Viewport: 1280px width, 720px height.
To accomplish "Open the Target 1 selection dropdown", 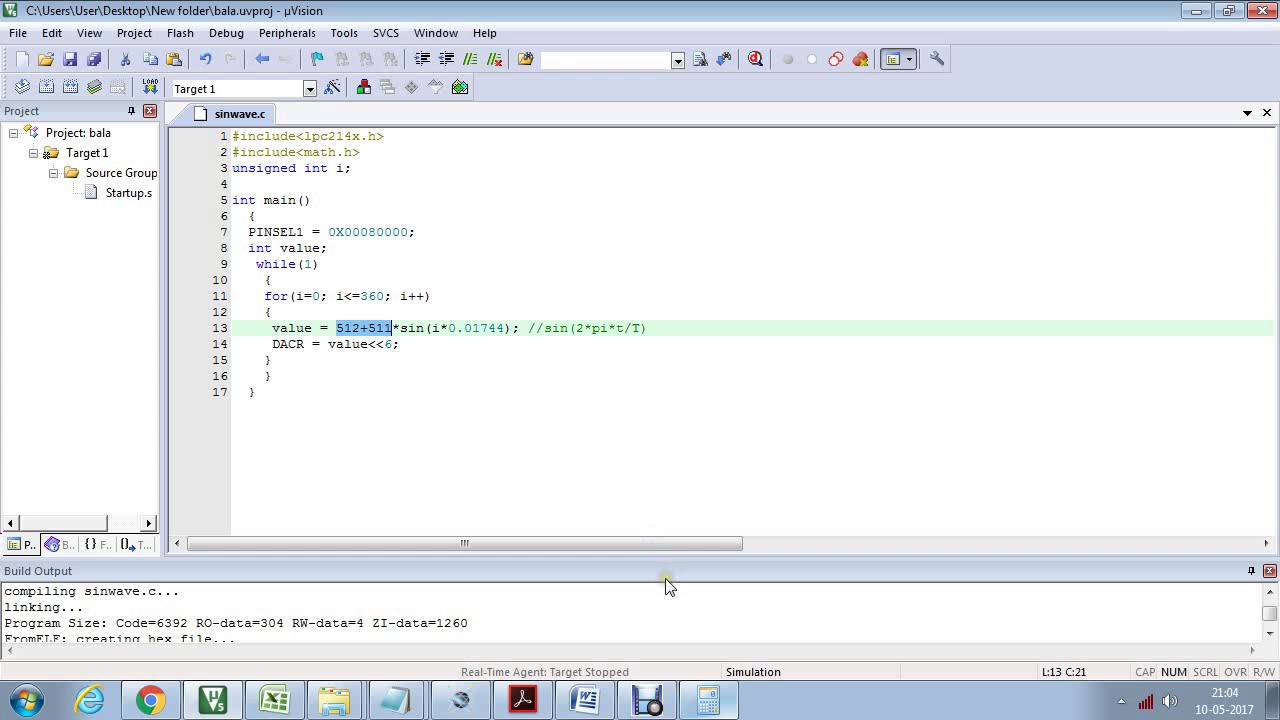I will [x=310, y=89].
